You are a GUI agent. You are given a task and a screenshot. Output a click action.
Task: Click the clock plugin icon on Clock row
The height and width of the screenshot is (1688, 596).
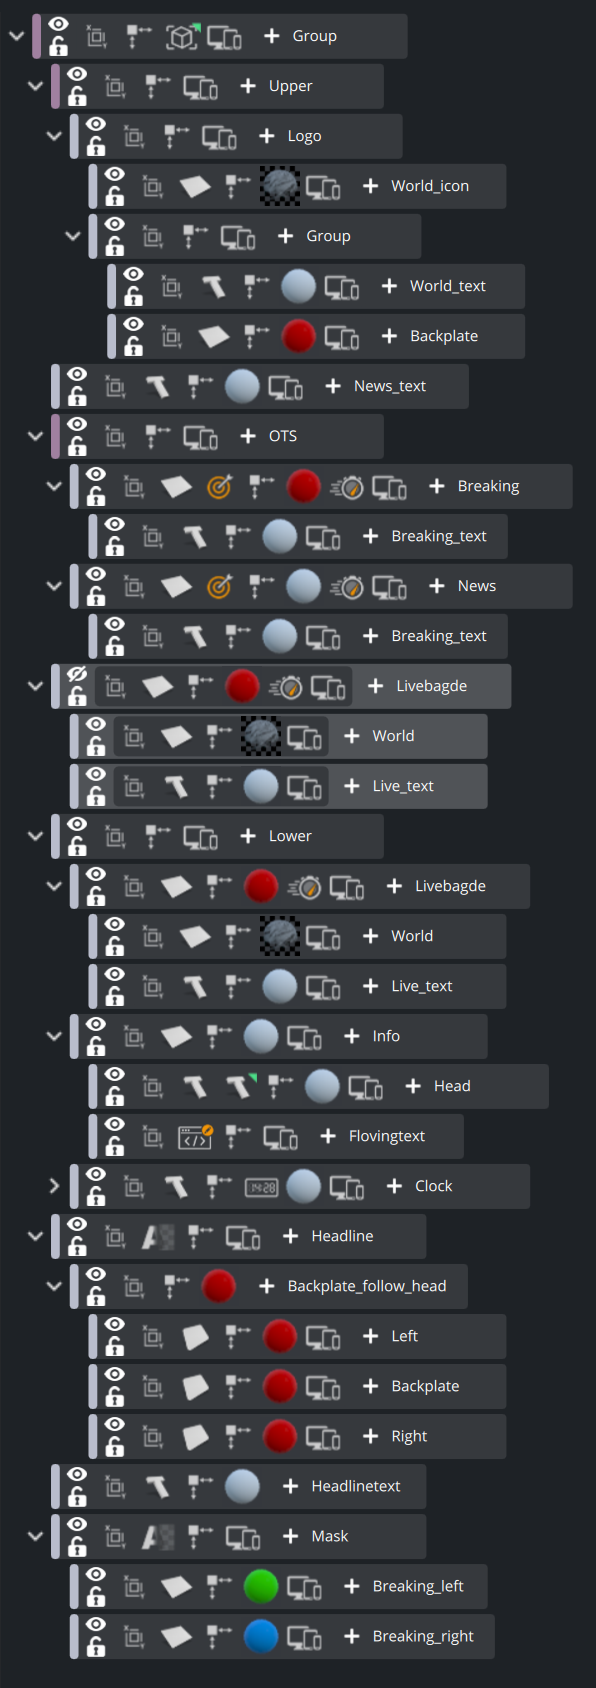coord(262,1187)
